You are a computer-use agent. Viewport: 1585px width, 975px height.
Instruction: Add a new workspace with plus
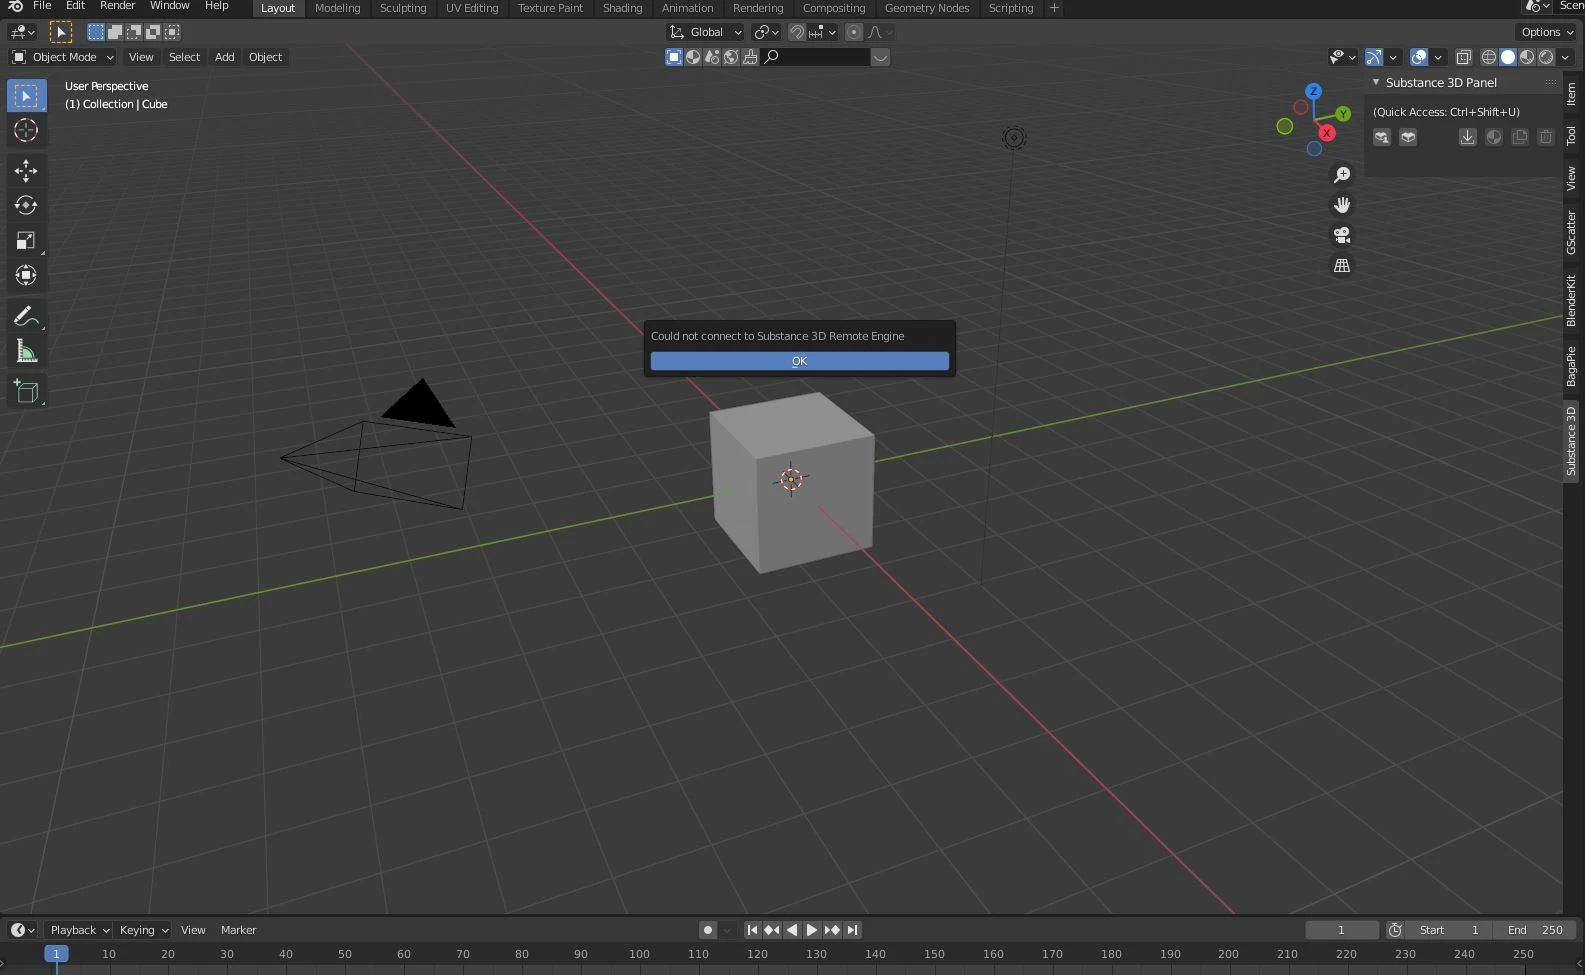point(1054,8)
